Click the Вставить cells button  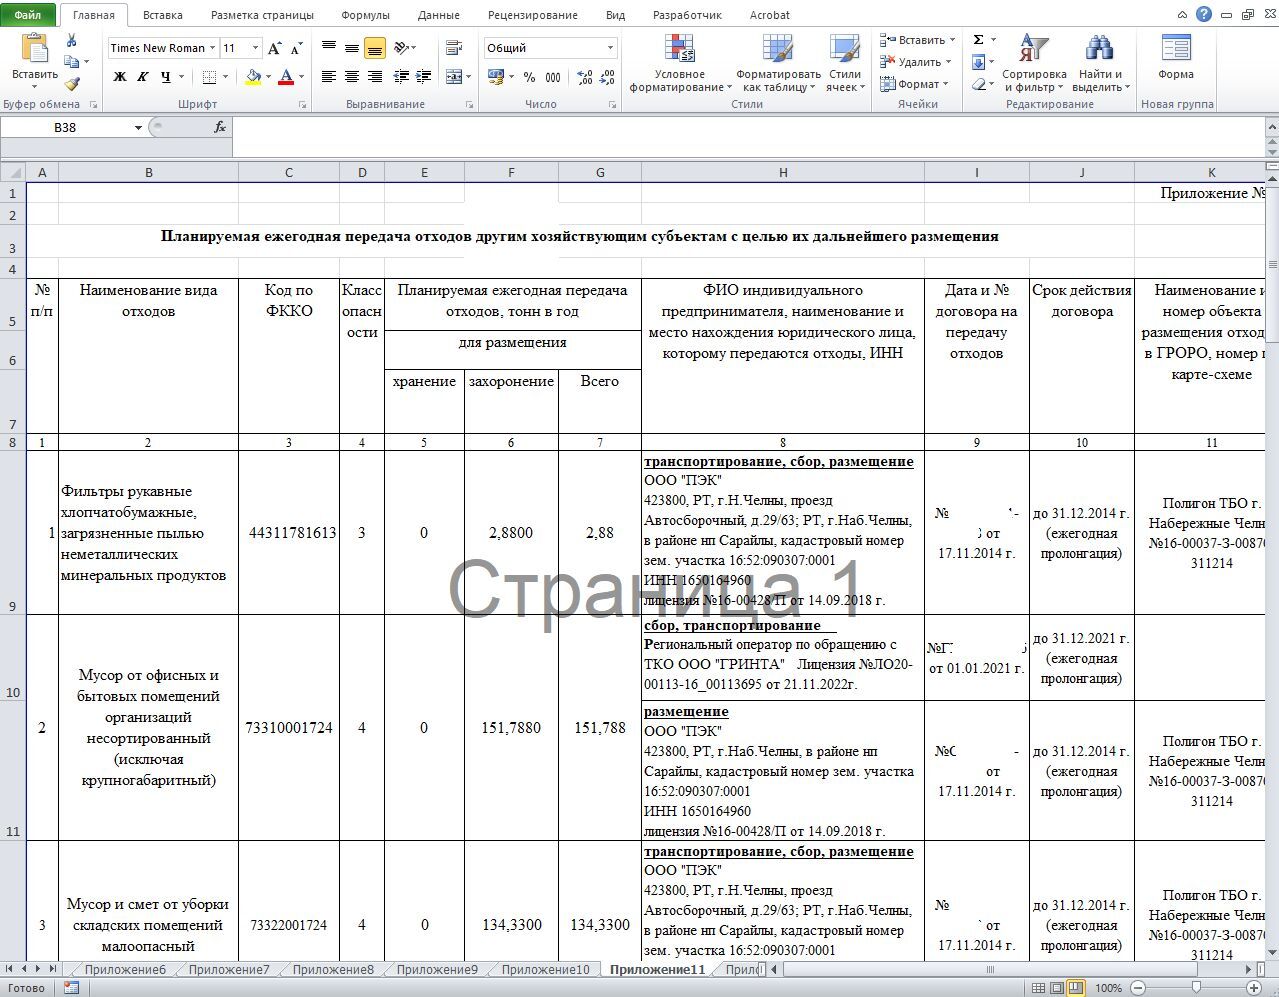918,40
